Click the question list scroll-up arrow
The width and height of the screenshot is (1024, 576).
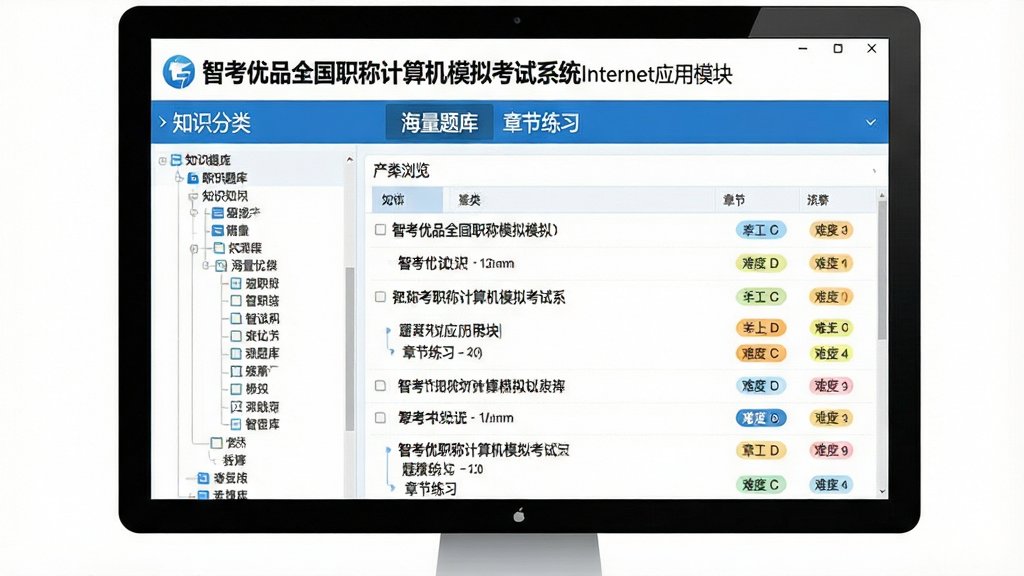[x=882, y=195]
